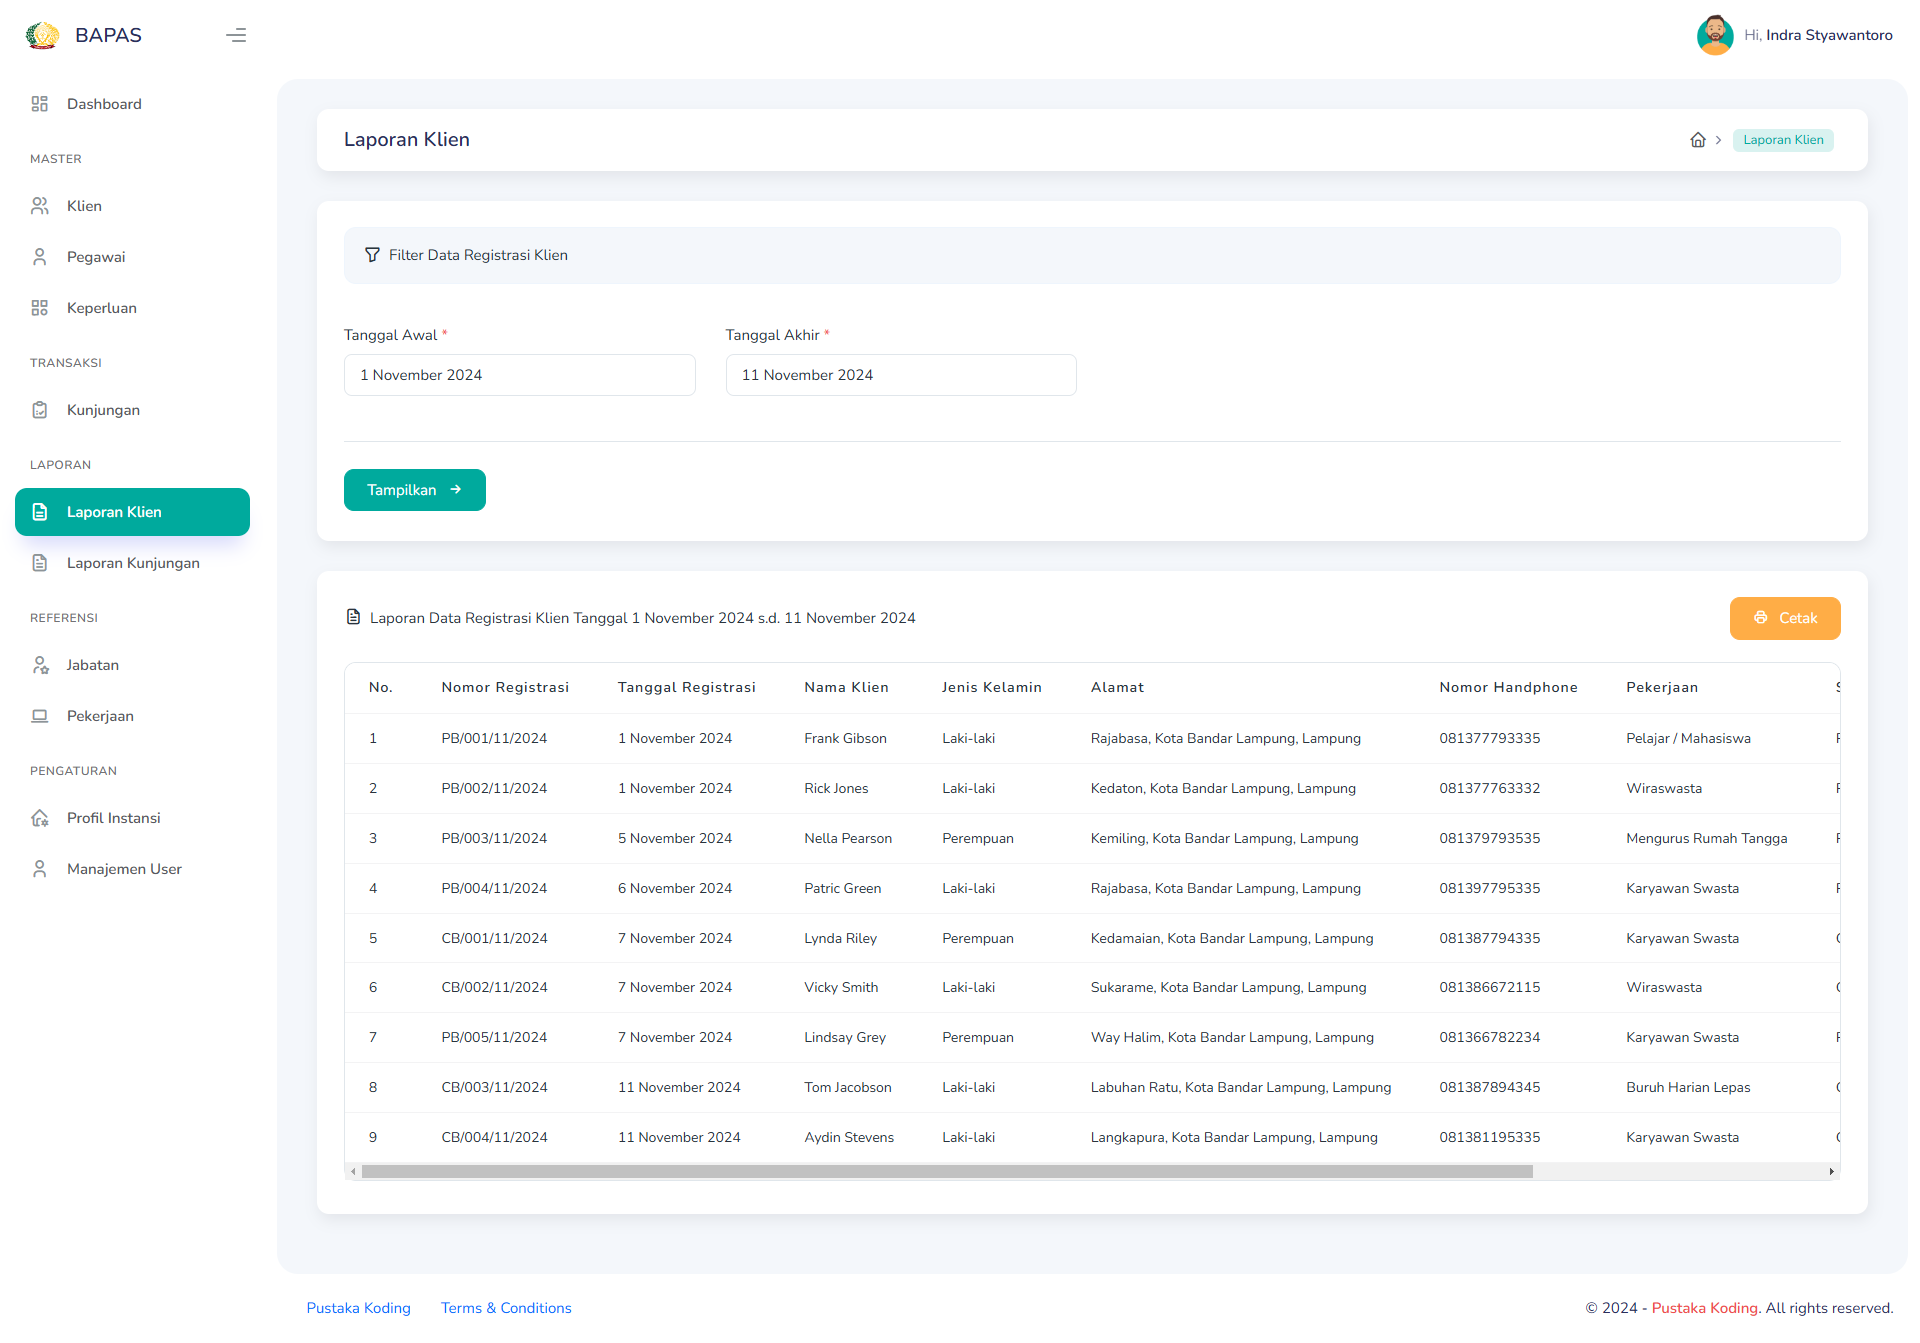Switch to Laporan Kunjungan in the sidebar

[132, 562]
